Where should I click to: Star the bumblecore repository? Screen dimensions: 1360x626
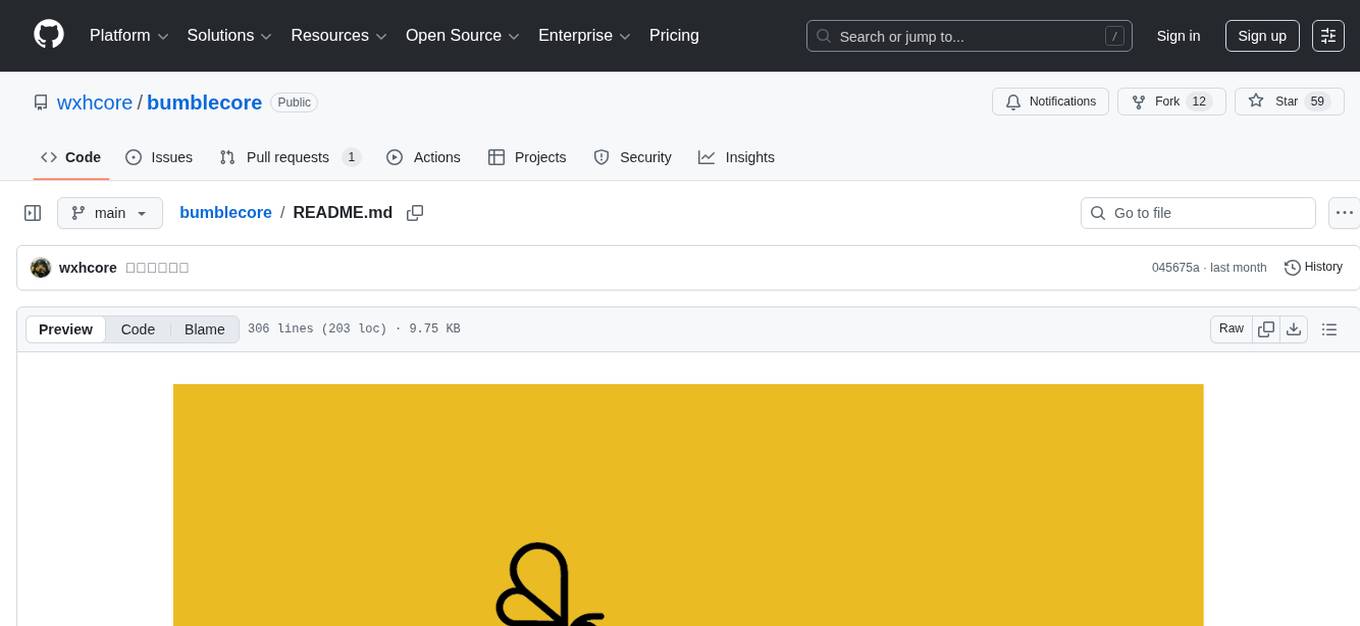click(1288, 101)
